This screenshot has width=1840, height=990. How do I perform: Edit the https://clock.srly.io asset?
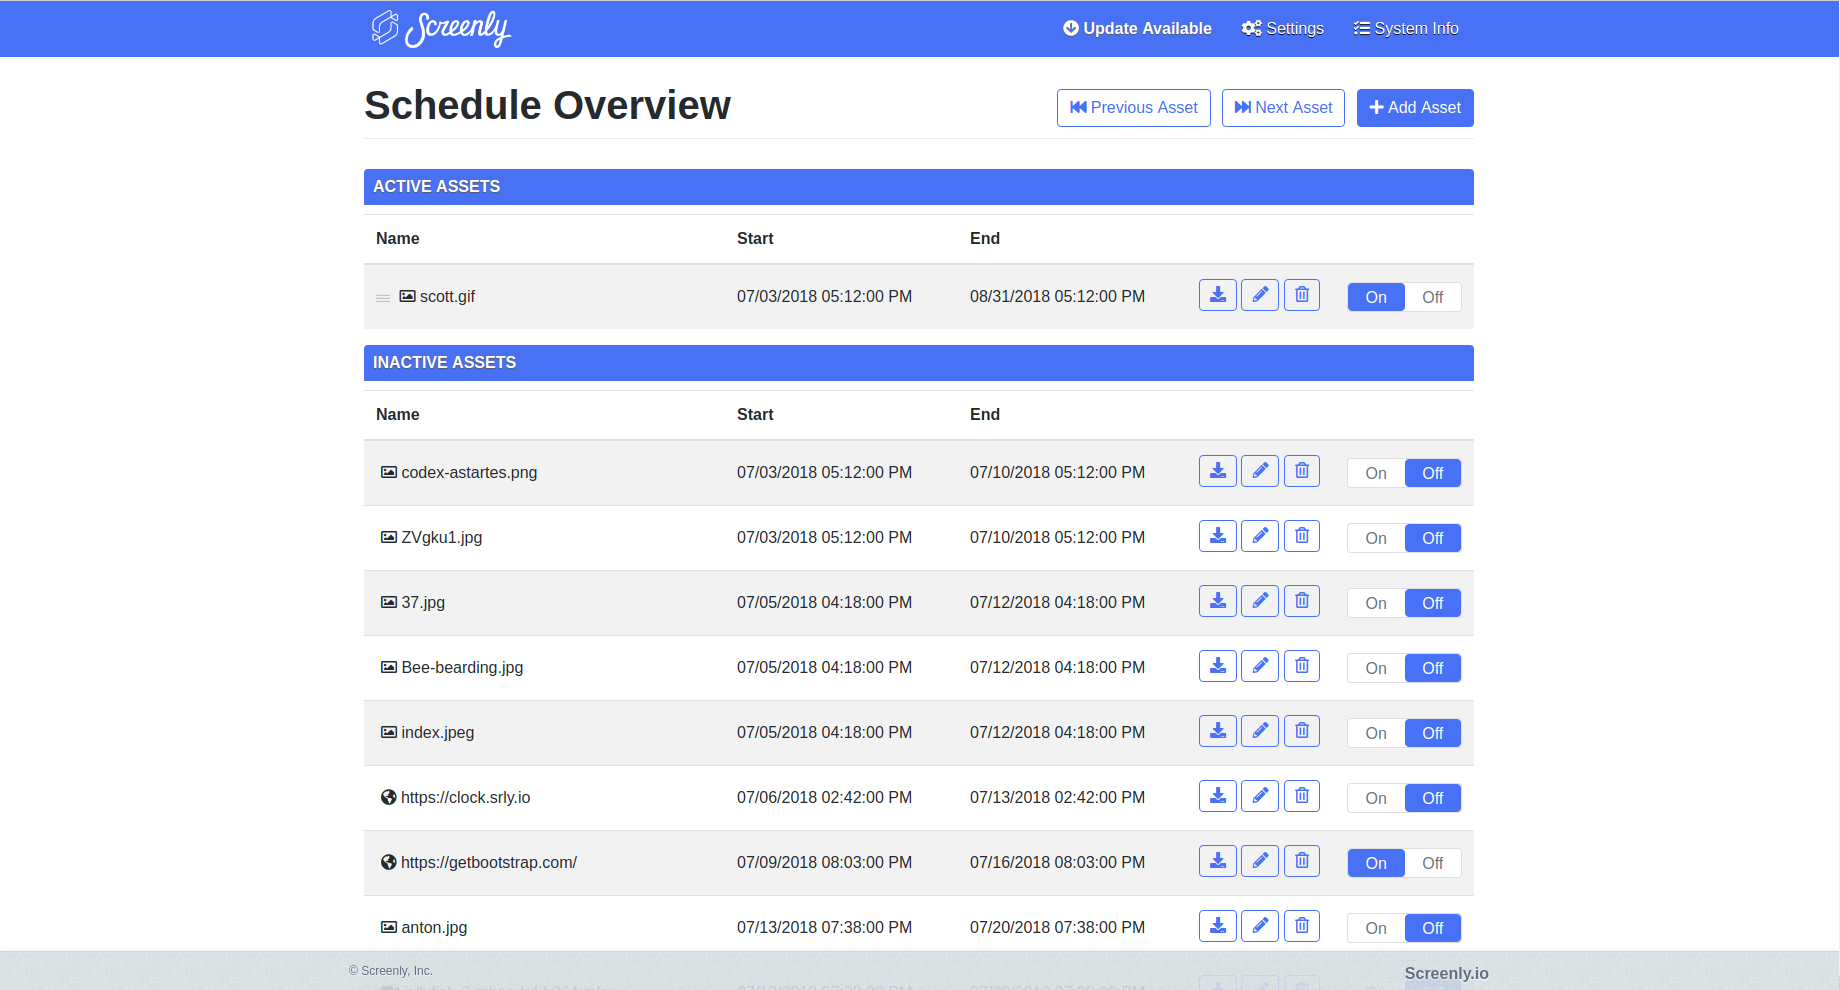click(x=1259, y=795)
